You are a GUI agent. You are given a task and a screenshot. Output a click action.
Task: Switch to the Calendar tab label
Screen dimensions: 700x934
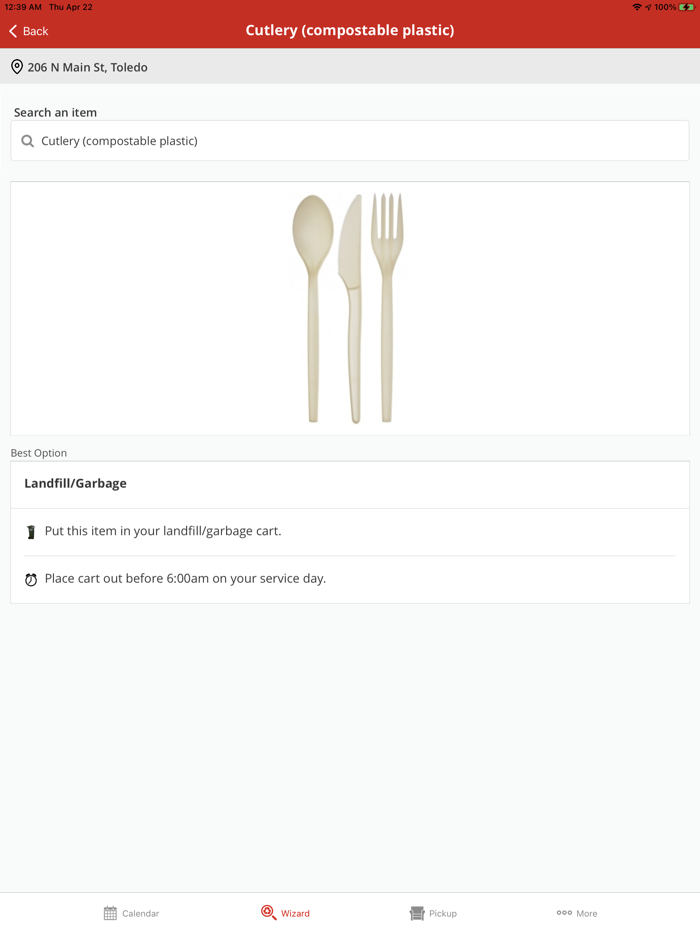[141, 913]
